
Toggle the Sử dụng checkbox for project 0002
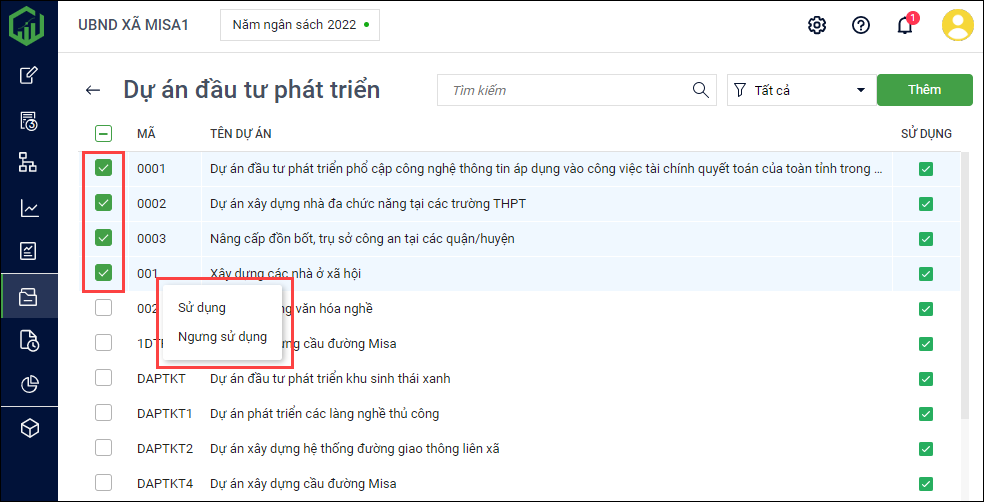tap(925, 204)
